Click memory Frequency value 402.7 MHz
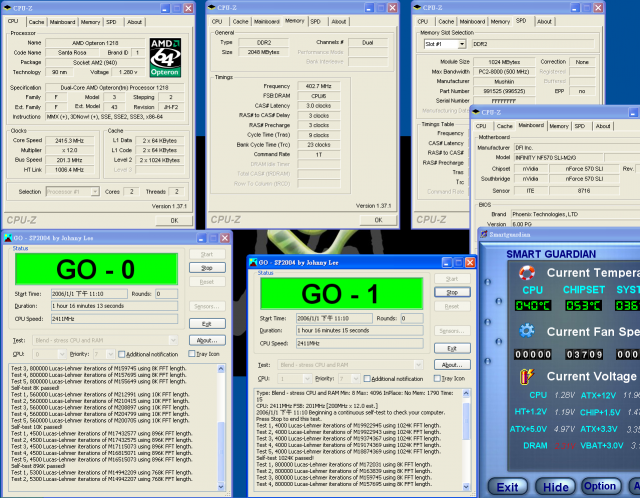 click(x=319, y=86)
